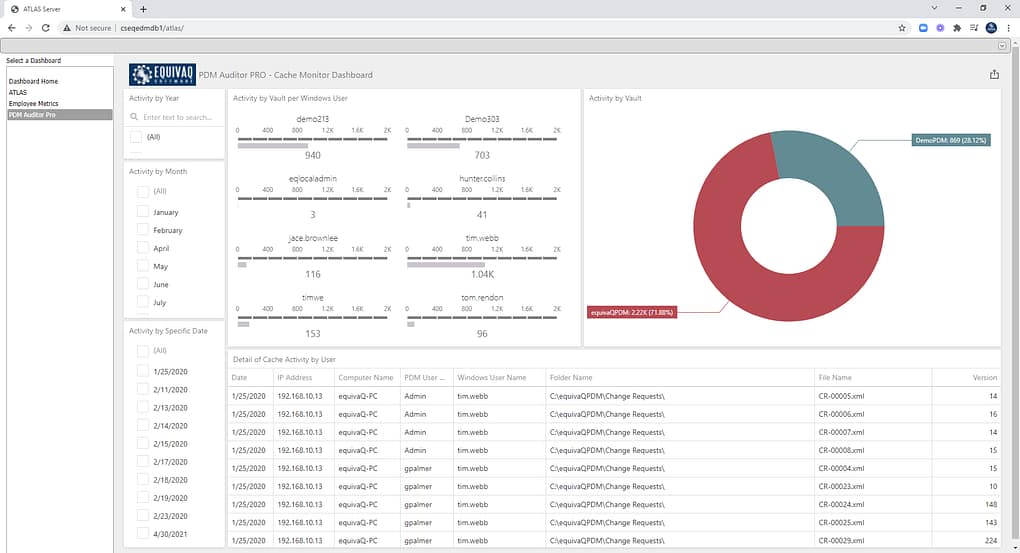Sort table by Windows User Name column
This screenshot has height=553, width=1020.
(491, 377)
